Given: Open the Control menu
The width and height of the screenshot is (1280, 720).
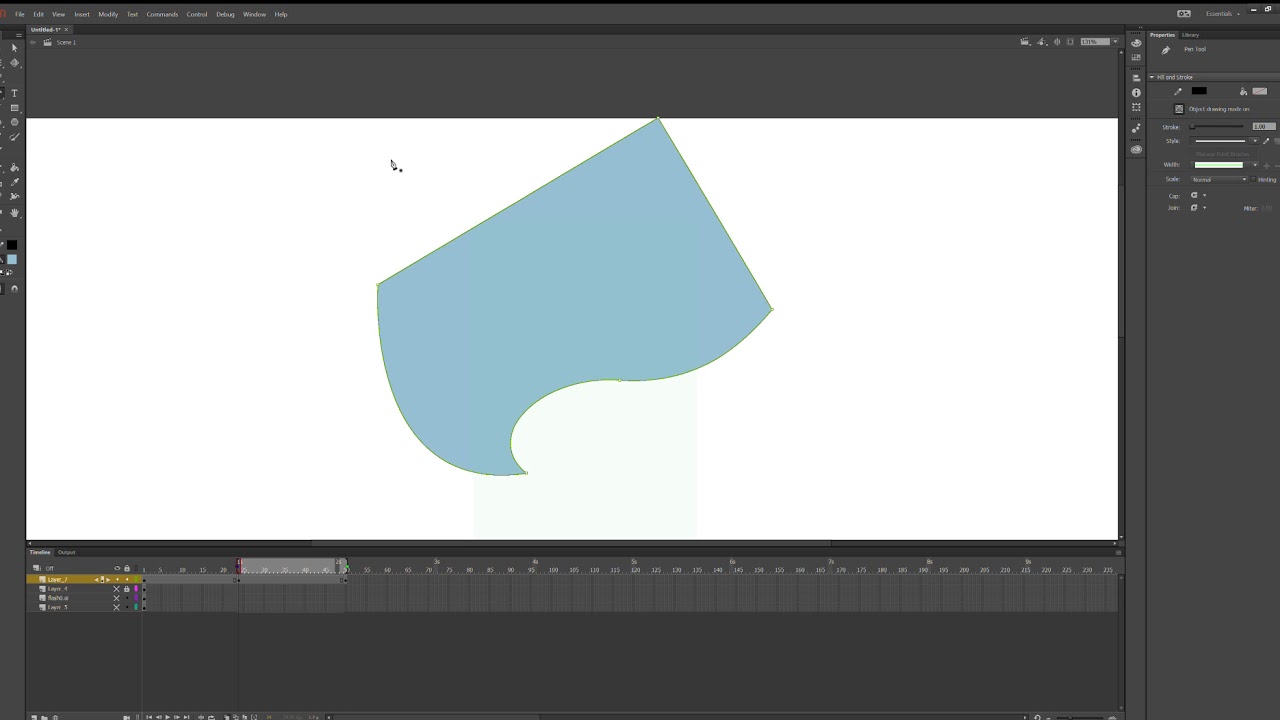Looking at the screenshot, I should coord(197,14).
